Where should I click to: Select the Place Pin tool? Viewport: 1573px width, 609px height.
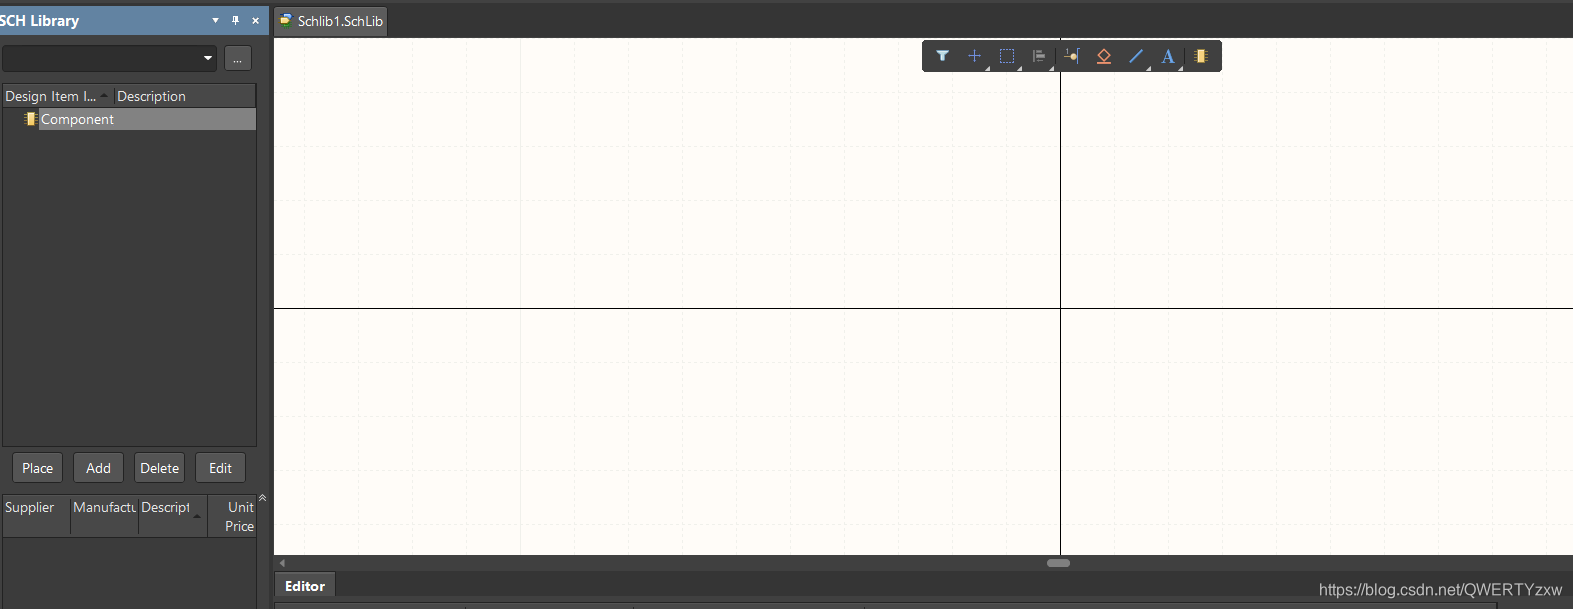point(1072,56)
